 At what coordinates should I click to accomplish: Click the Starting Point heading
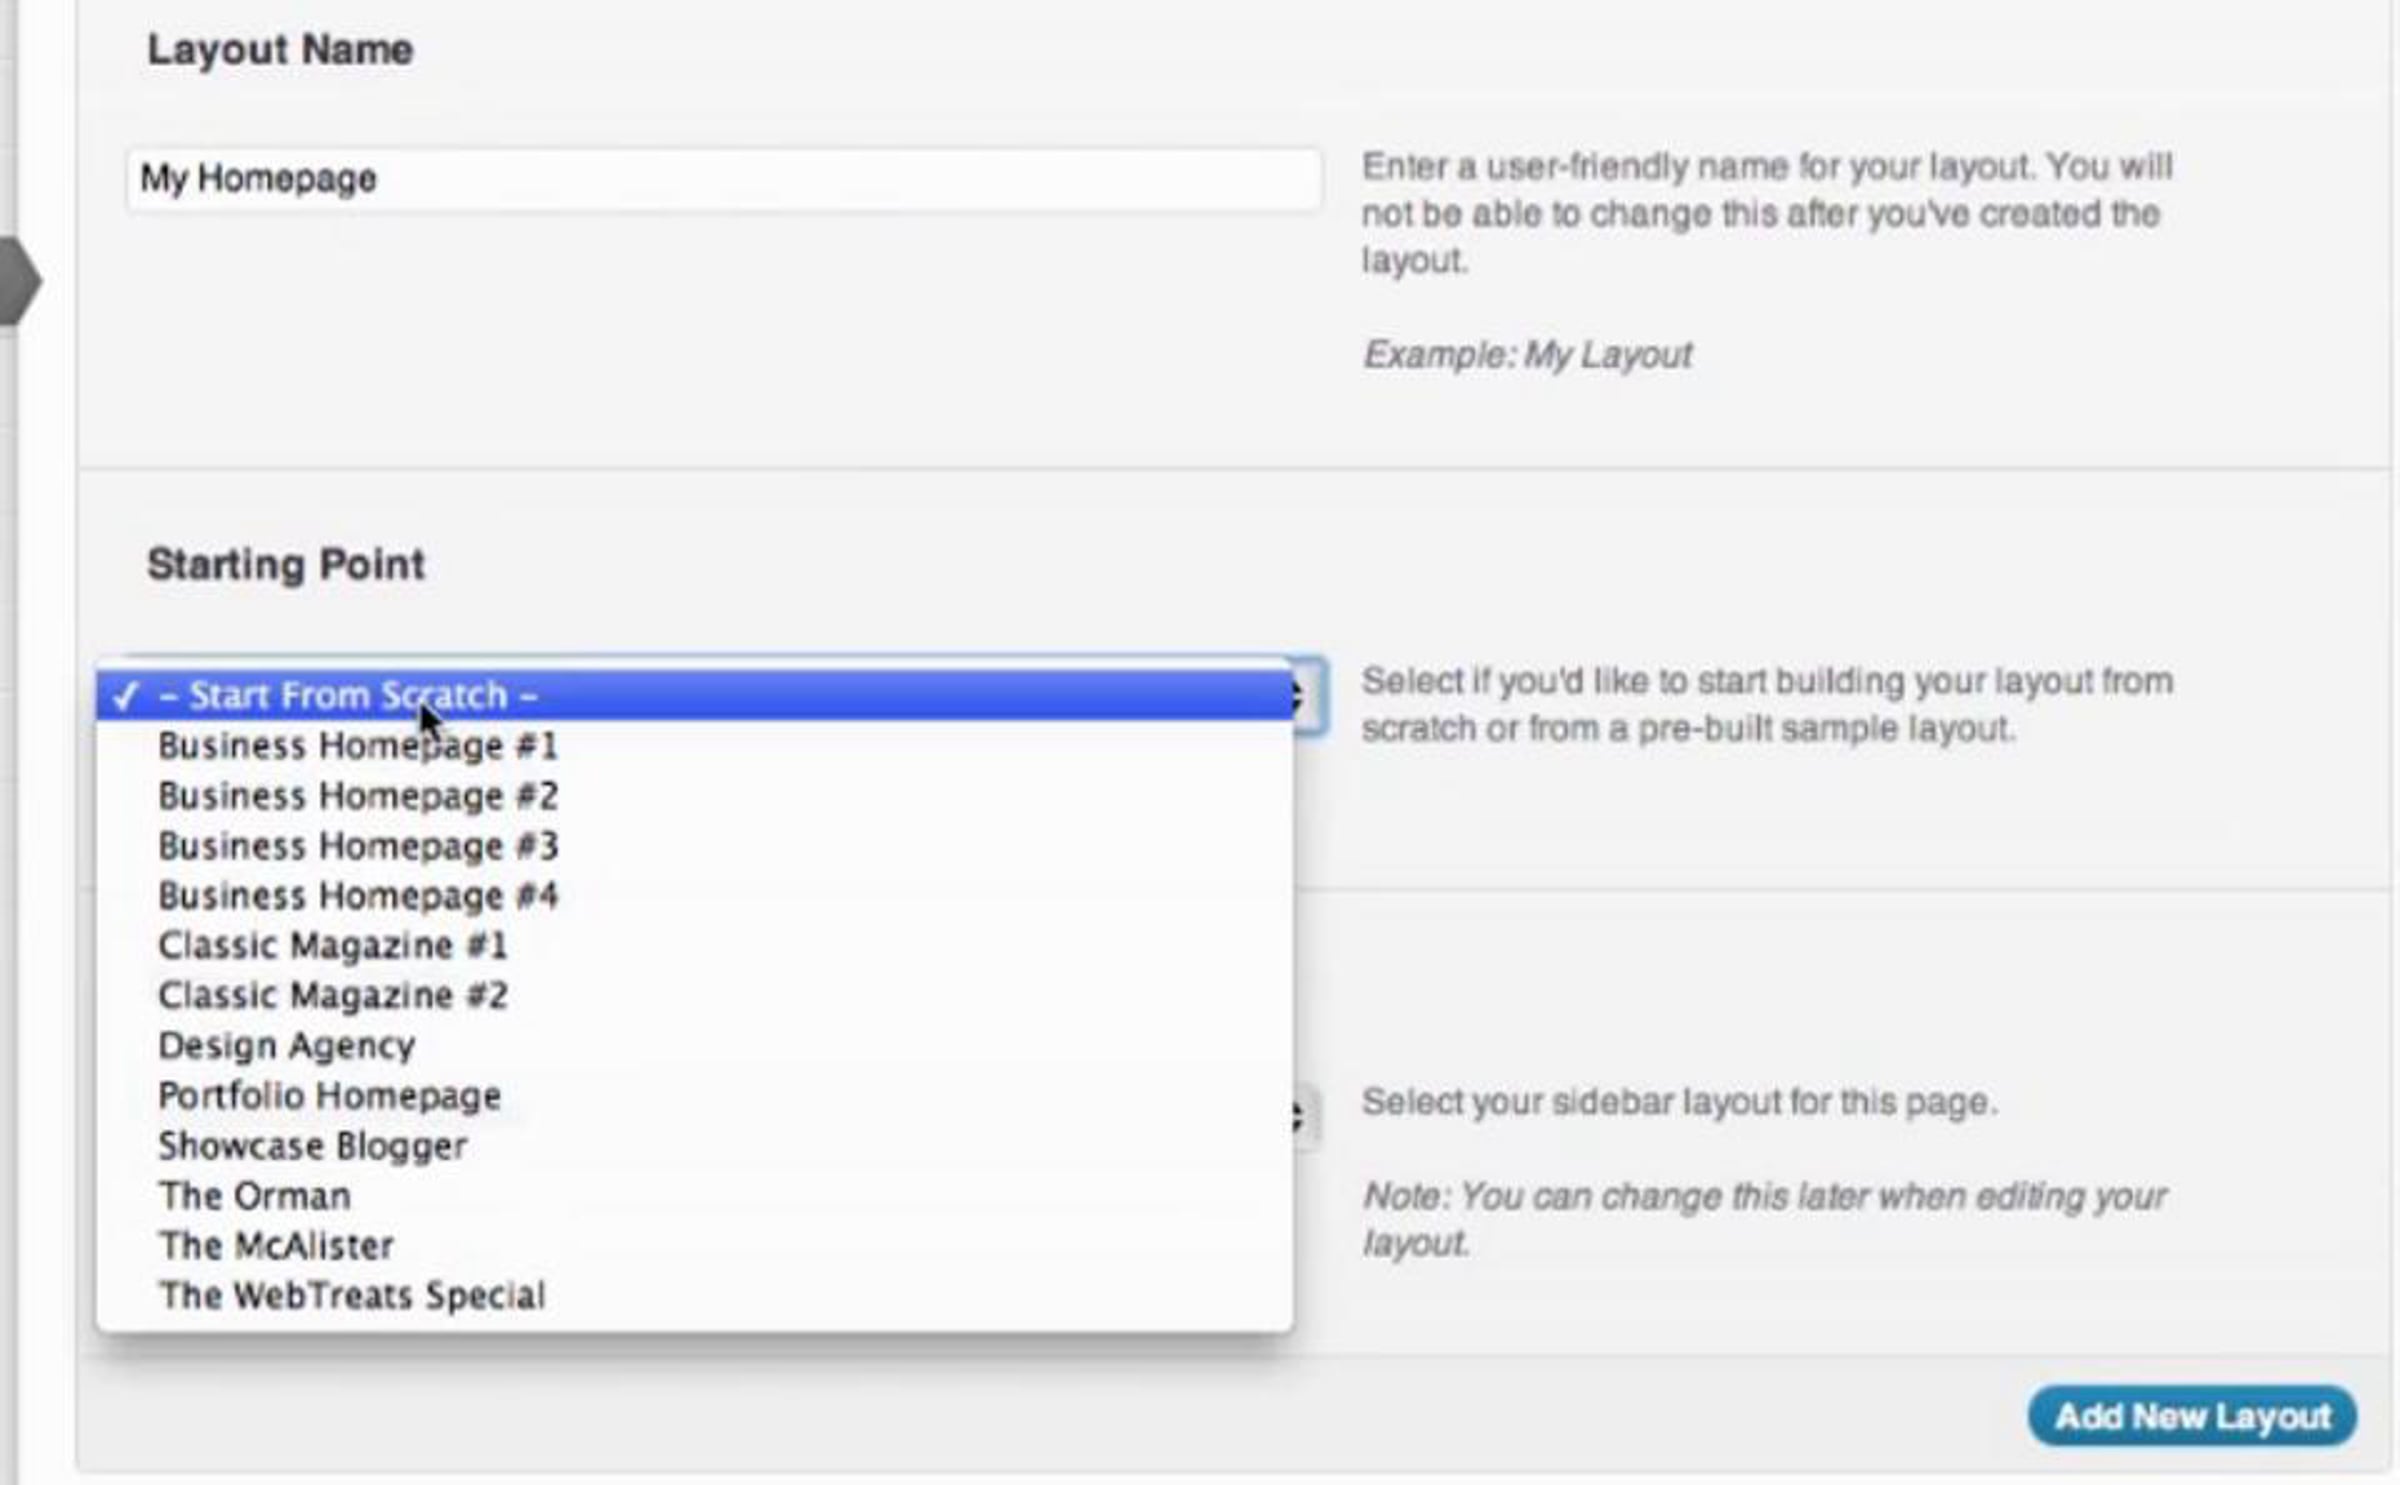pyautogui.click(x=286, y=565)
